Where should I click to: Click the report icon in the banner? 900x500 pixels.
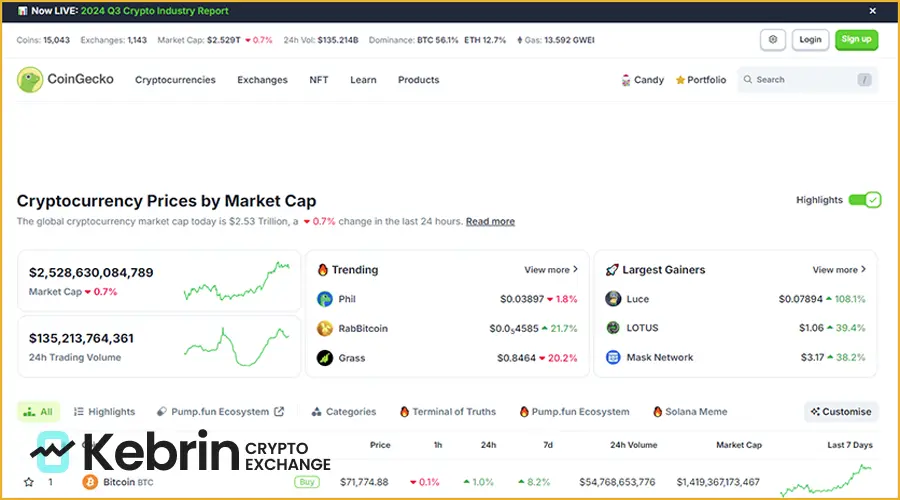22,11
